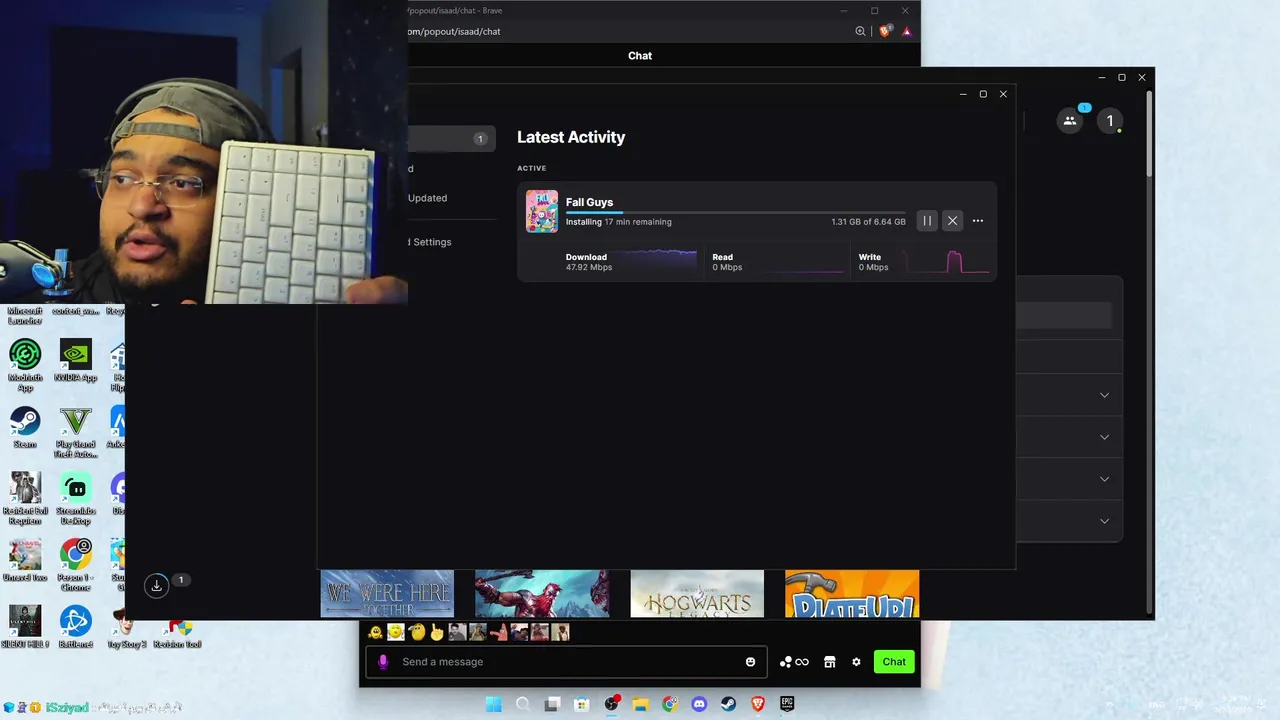Open the Updated section in the sidebar
This screenshot has height=720, width=1280.
pos(428,198)
